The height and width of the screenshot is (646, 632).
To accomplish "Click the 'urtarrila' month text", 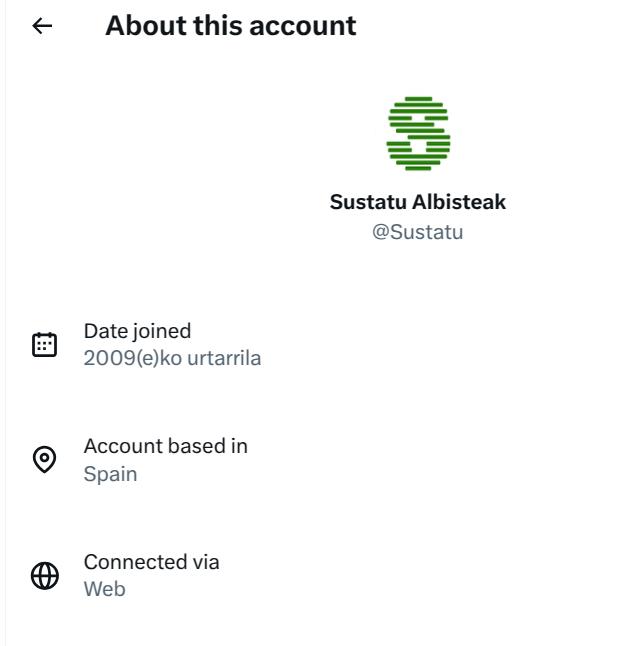I will 224,358.
